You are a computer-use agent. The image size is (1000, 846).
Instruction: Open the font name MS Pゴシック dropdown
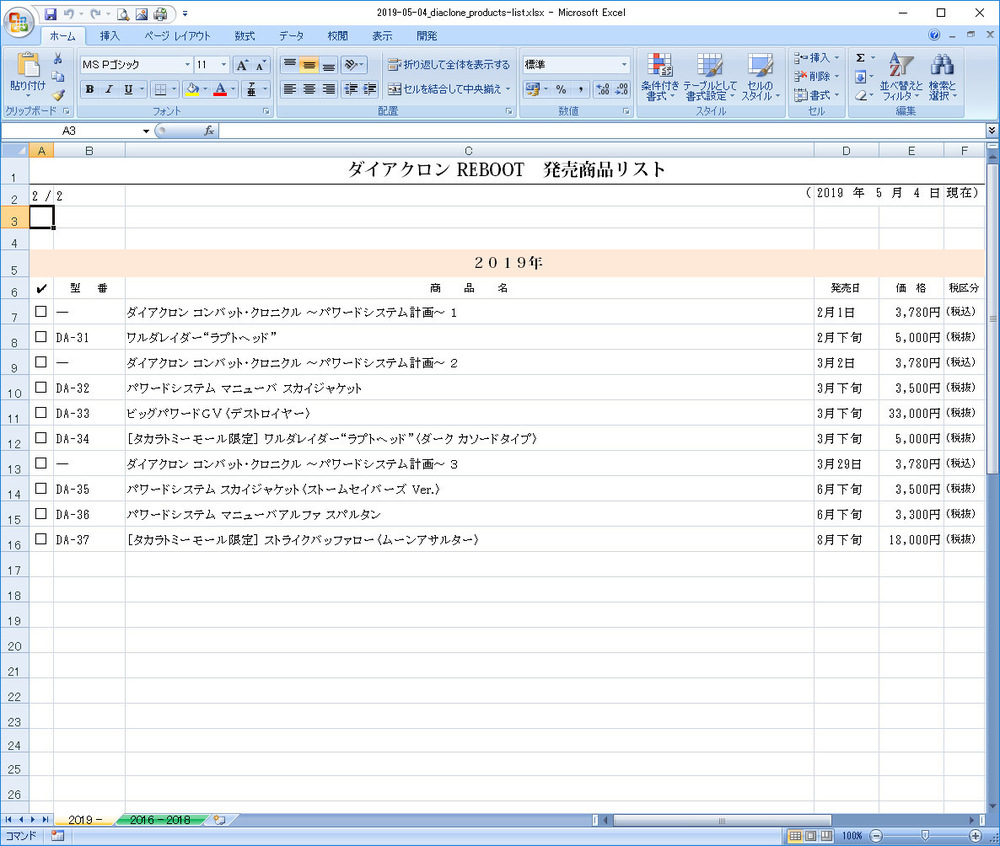coord(188,65)
